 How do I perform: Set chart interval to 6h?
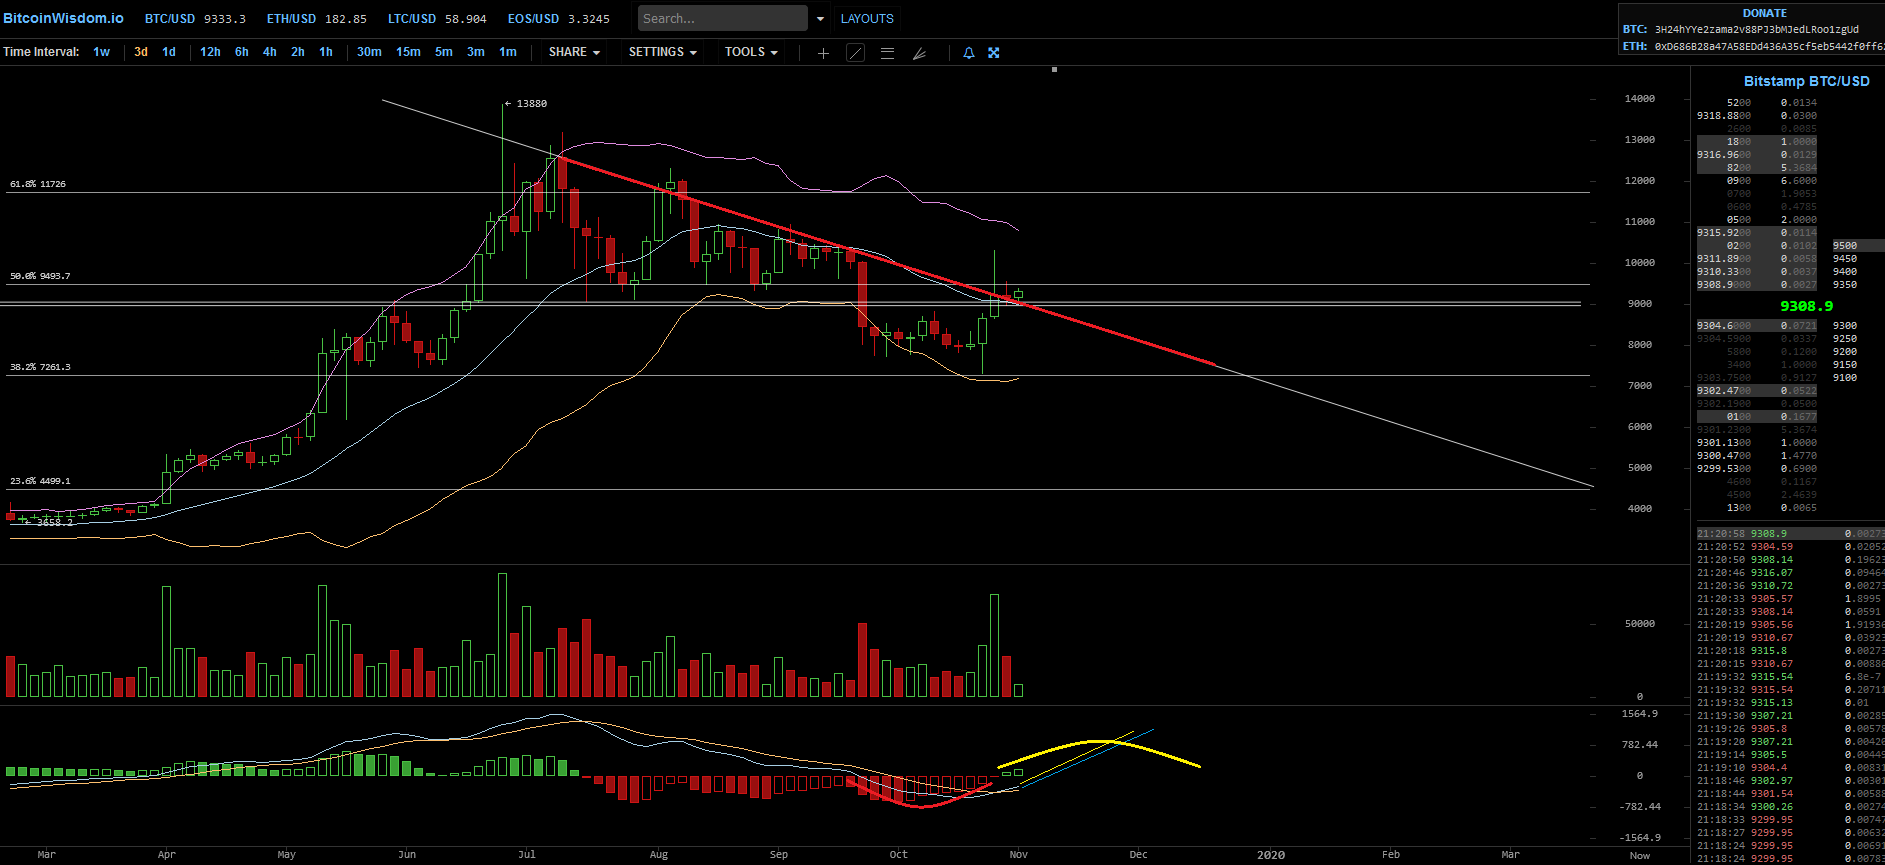pos(242,52)
